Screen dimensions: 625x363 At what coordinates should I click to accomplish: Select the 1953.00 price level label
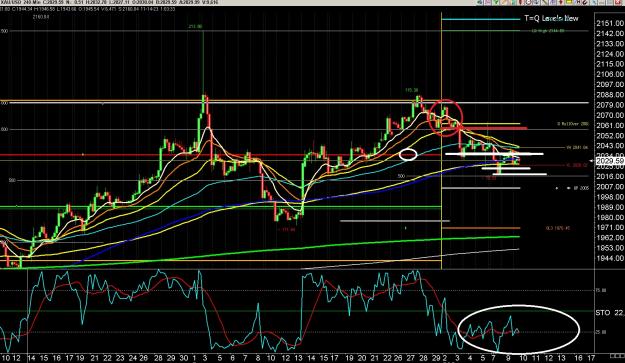click(x=610, y=248)
